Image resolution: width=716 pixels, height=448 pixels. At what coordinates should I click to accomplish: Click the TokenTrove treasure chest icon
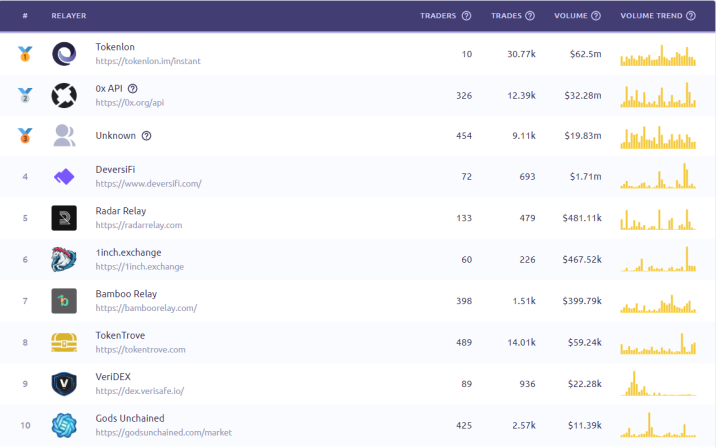coord(64,343)
